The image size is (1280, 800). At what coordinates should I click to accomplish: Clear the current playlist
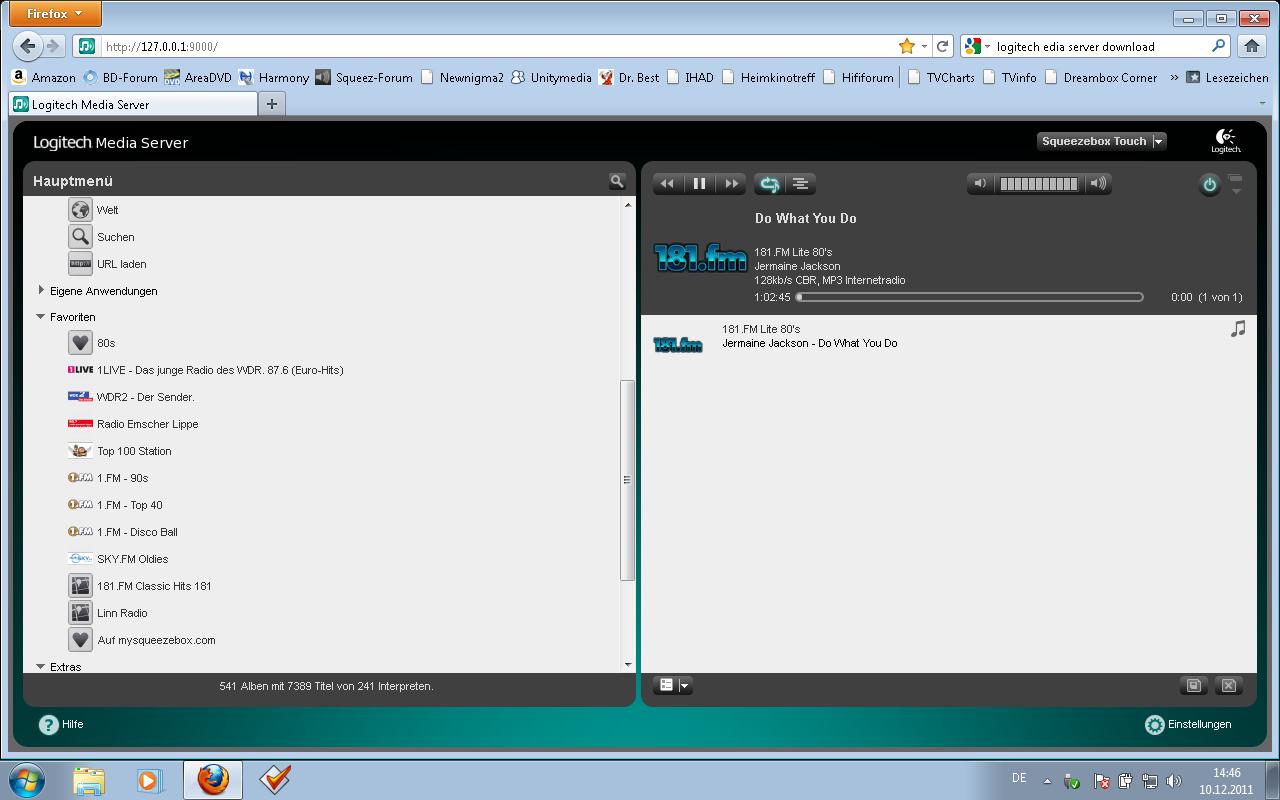(x=1229, y=686)
